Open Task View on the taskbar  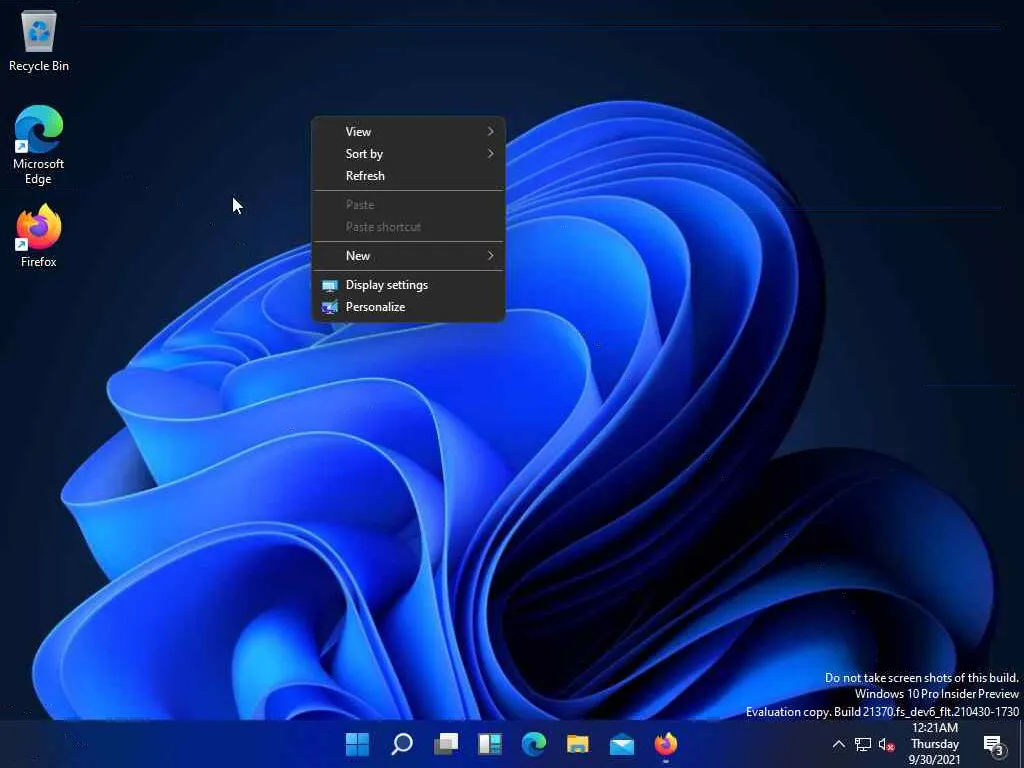point(446,744)
